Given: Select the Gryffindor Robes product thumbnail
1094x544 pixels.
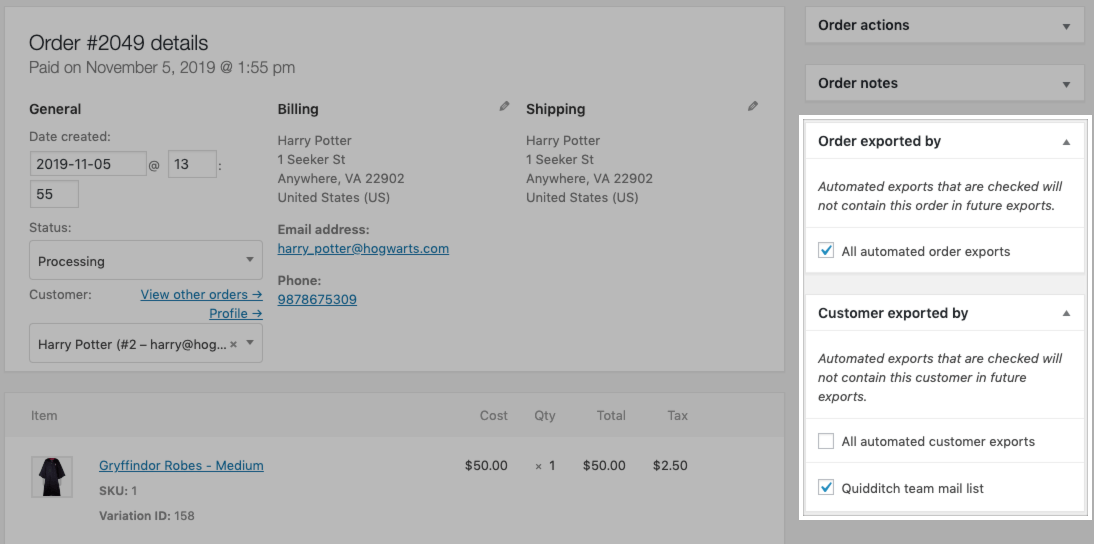Looking at the screenshot, I should 52,476.
